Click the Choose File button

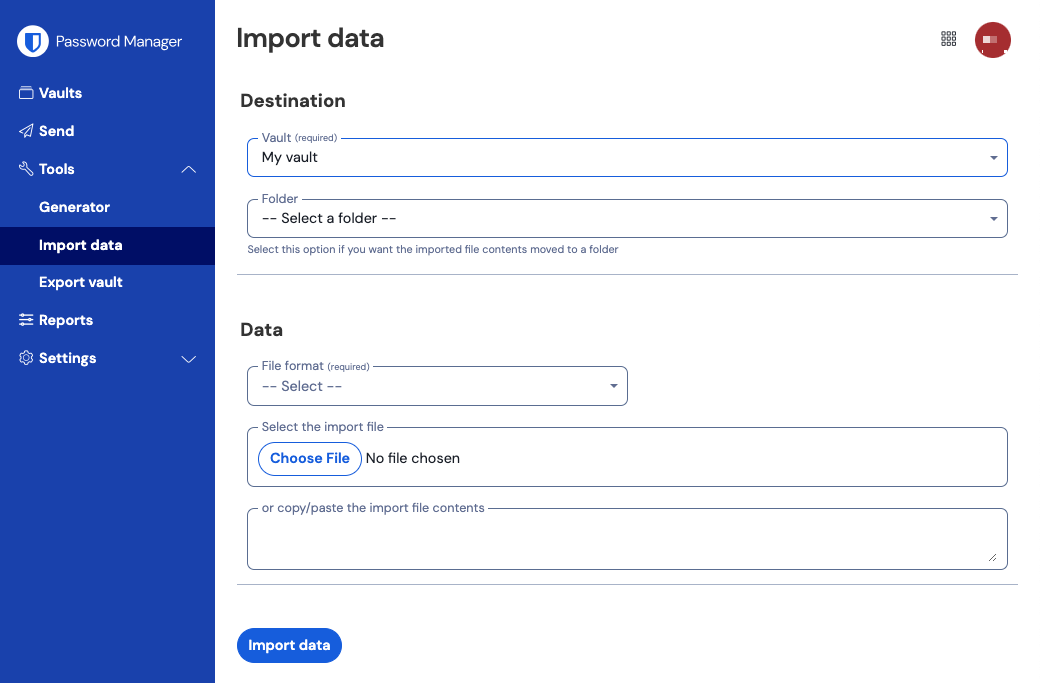coord(309,458)
